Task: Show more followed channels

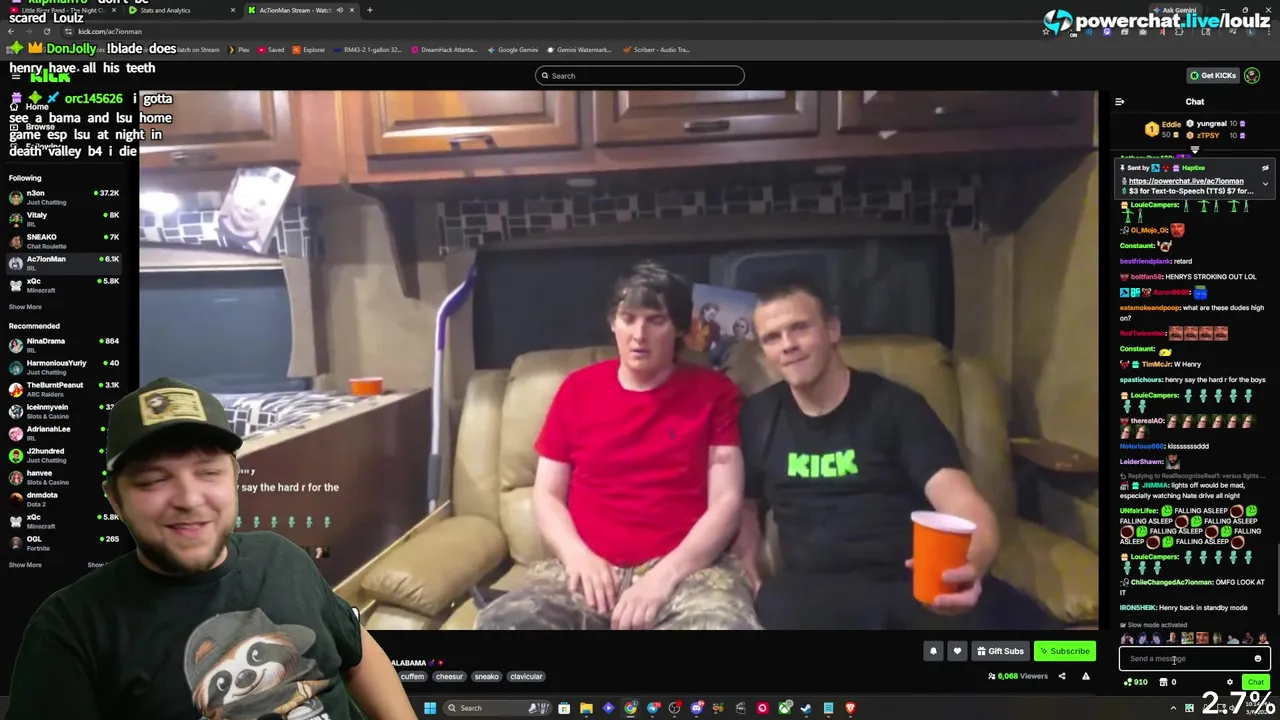Action: tap(25, 307)
